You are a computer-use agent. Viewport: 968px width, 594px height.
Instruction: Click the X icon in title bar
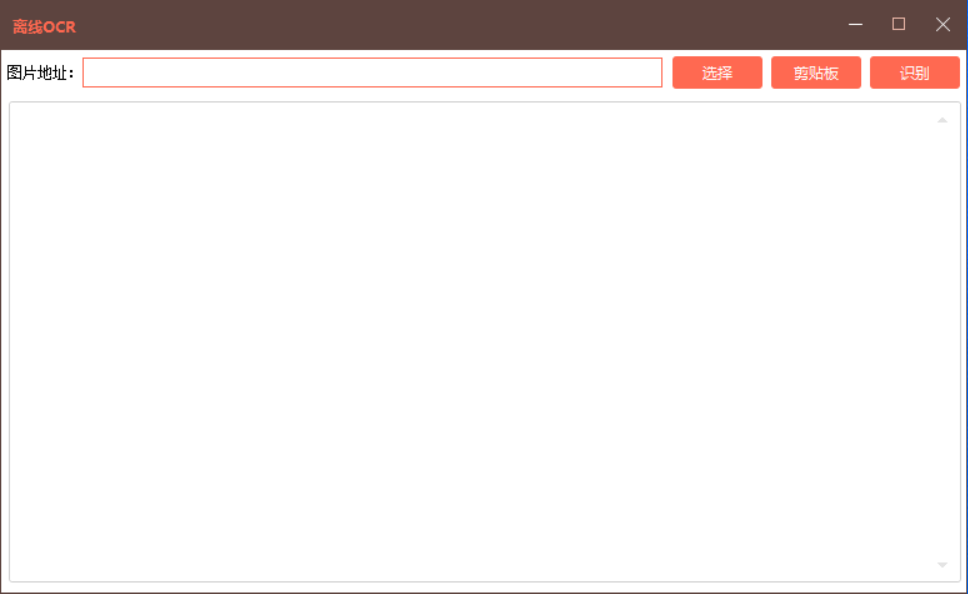(x=942, y=25)
